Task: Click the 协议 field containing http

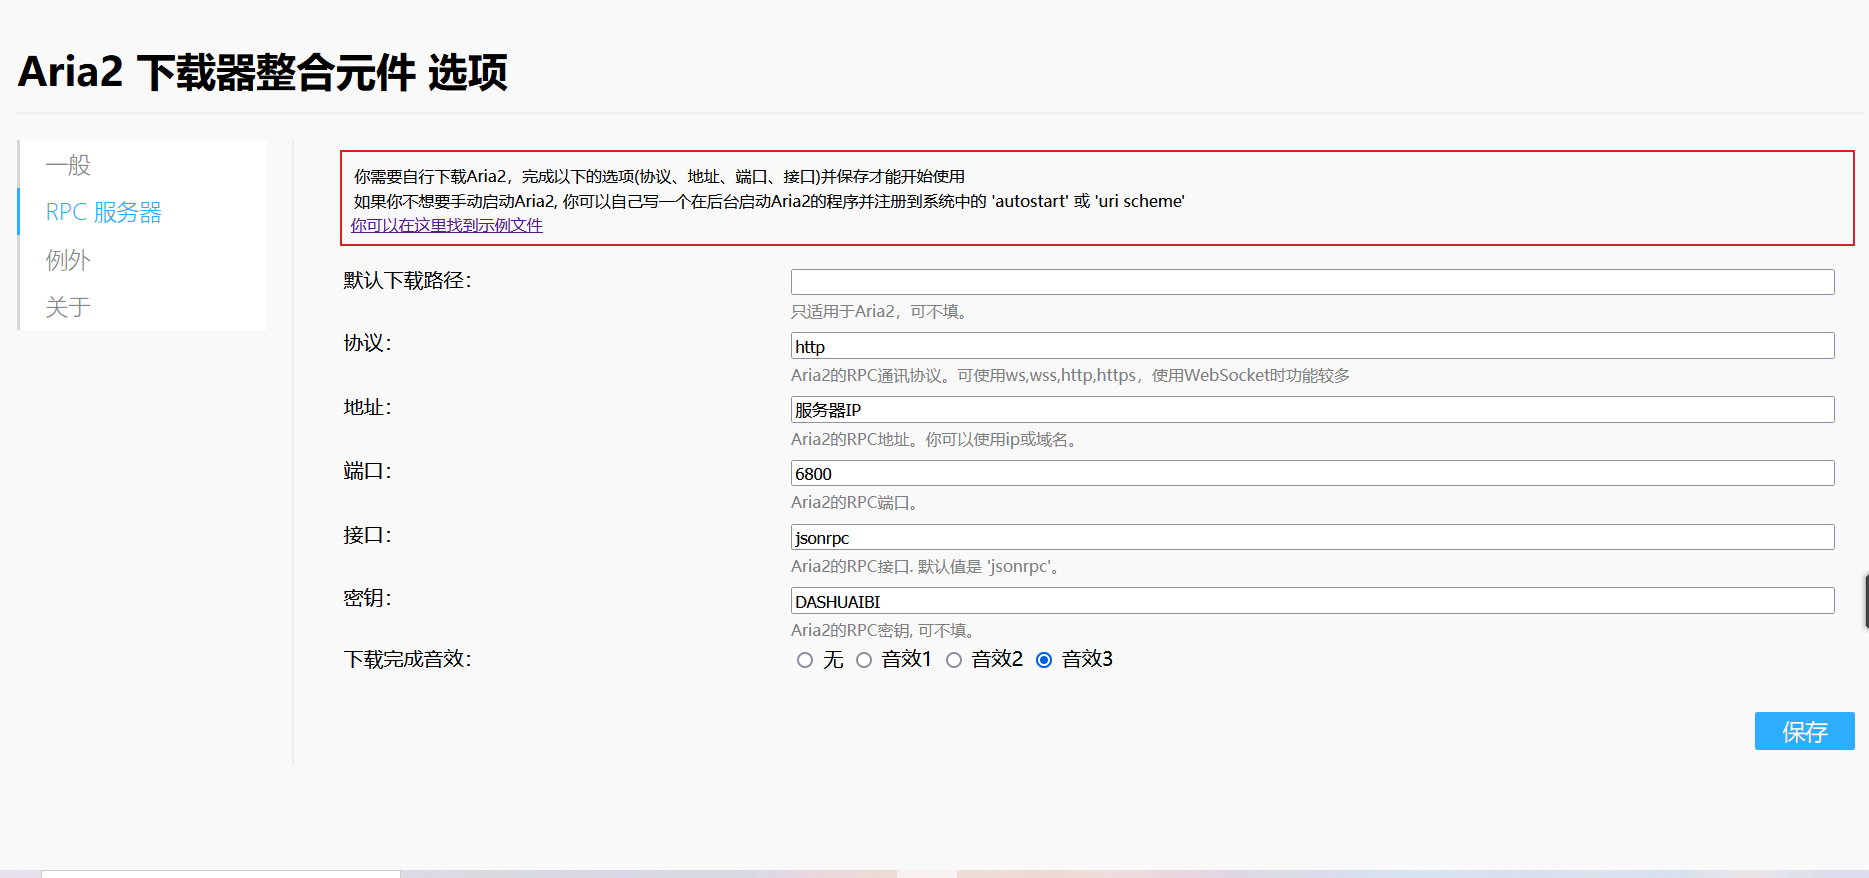Action: 1312,346
